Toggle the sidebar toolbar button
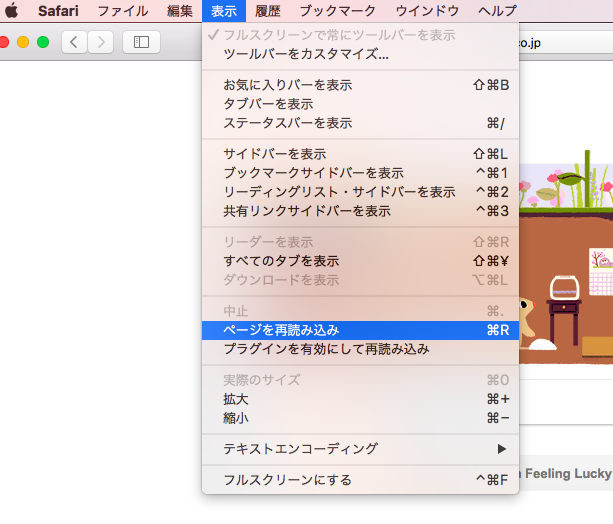Screen dimensions: 613x524 [142, 42]
